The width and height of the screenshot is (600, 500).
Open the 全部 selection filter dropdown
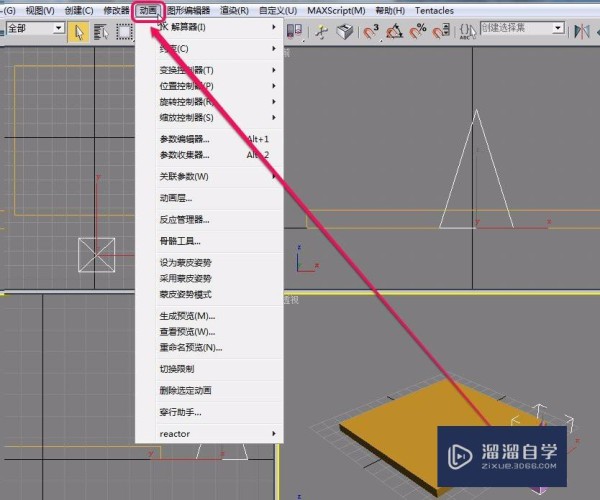coord(59,28)
